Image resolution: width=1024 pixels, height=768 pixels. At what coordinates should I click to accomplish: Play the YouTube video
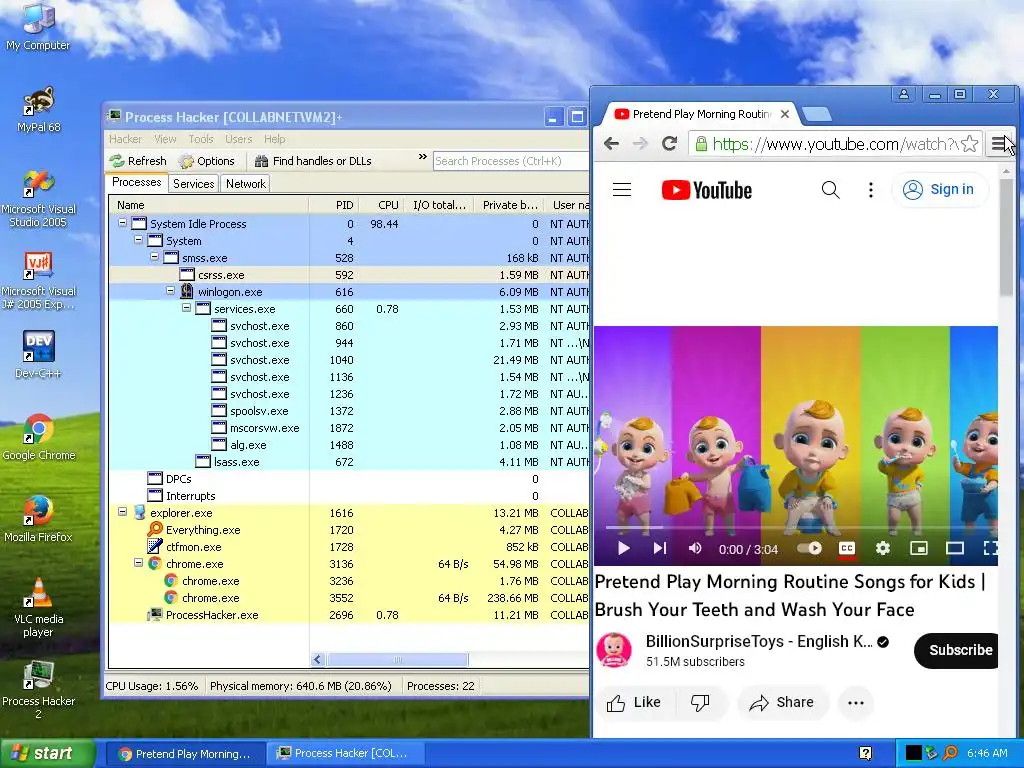pyautogui.click(x=623, y=549)
